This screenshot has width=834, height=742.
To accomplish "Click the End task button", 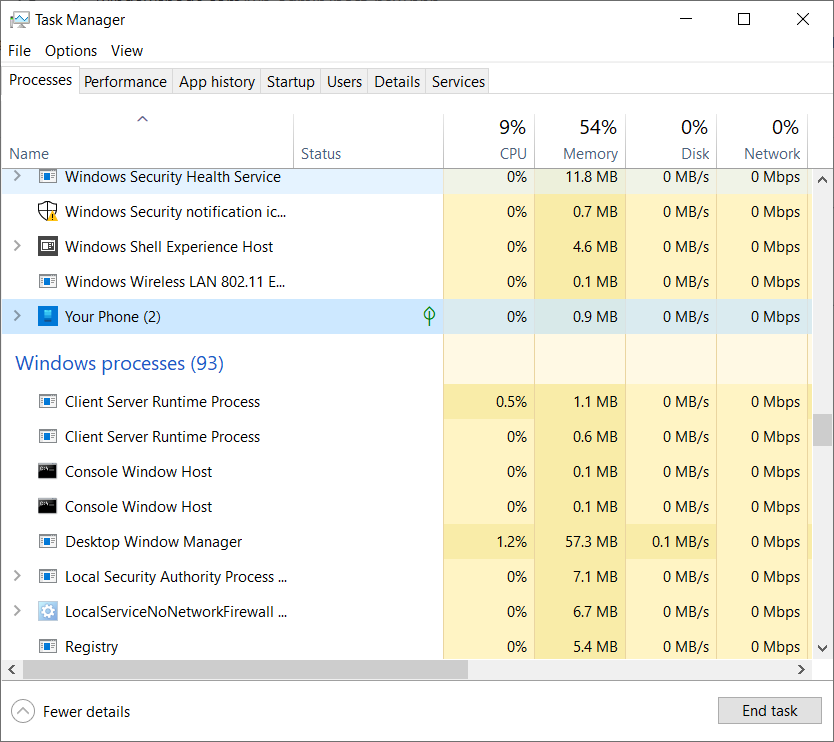I will coord(770,711).
